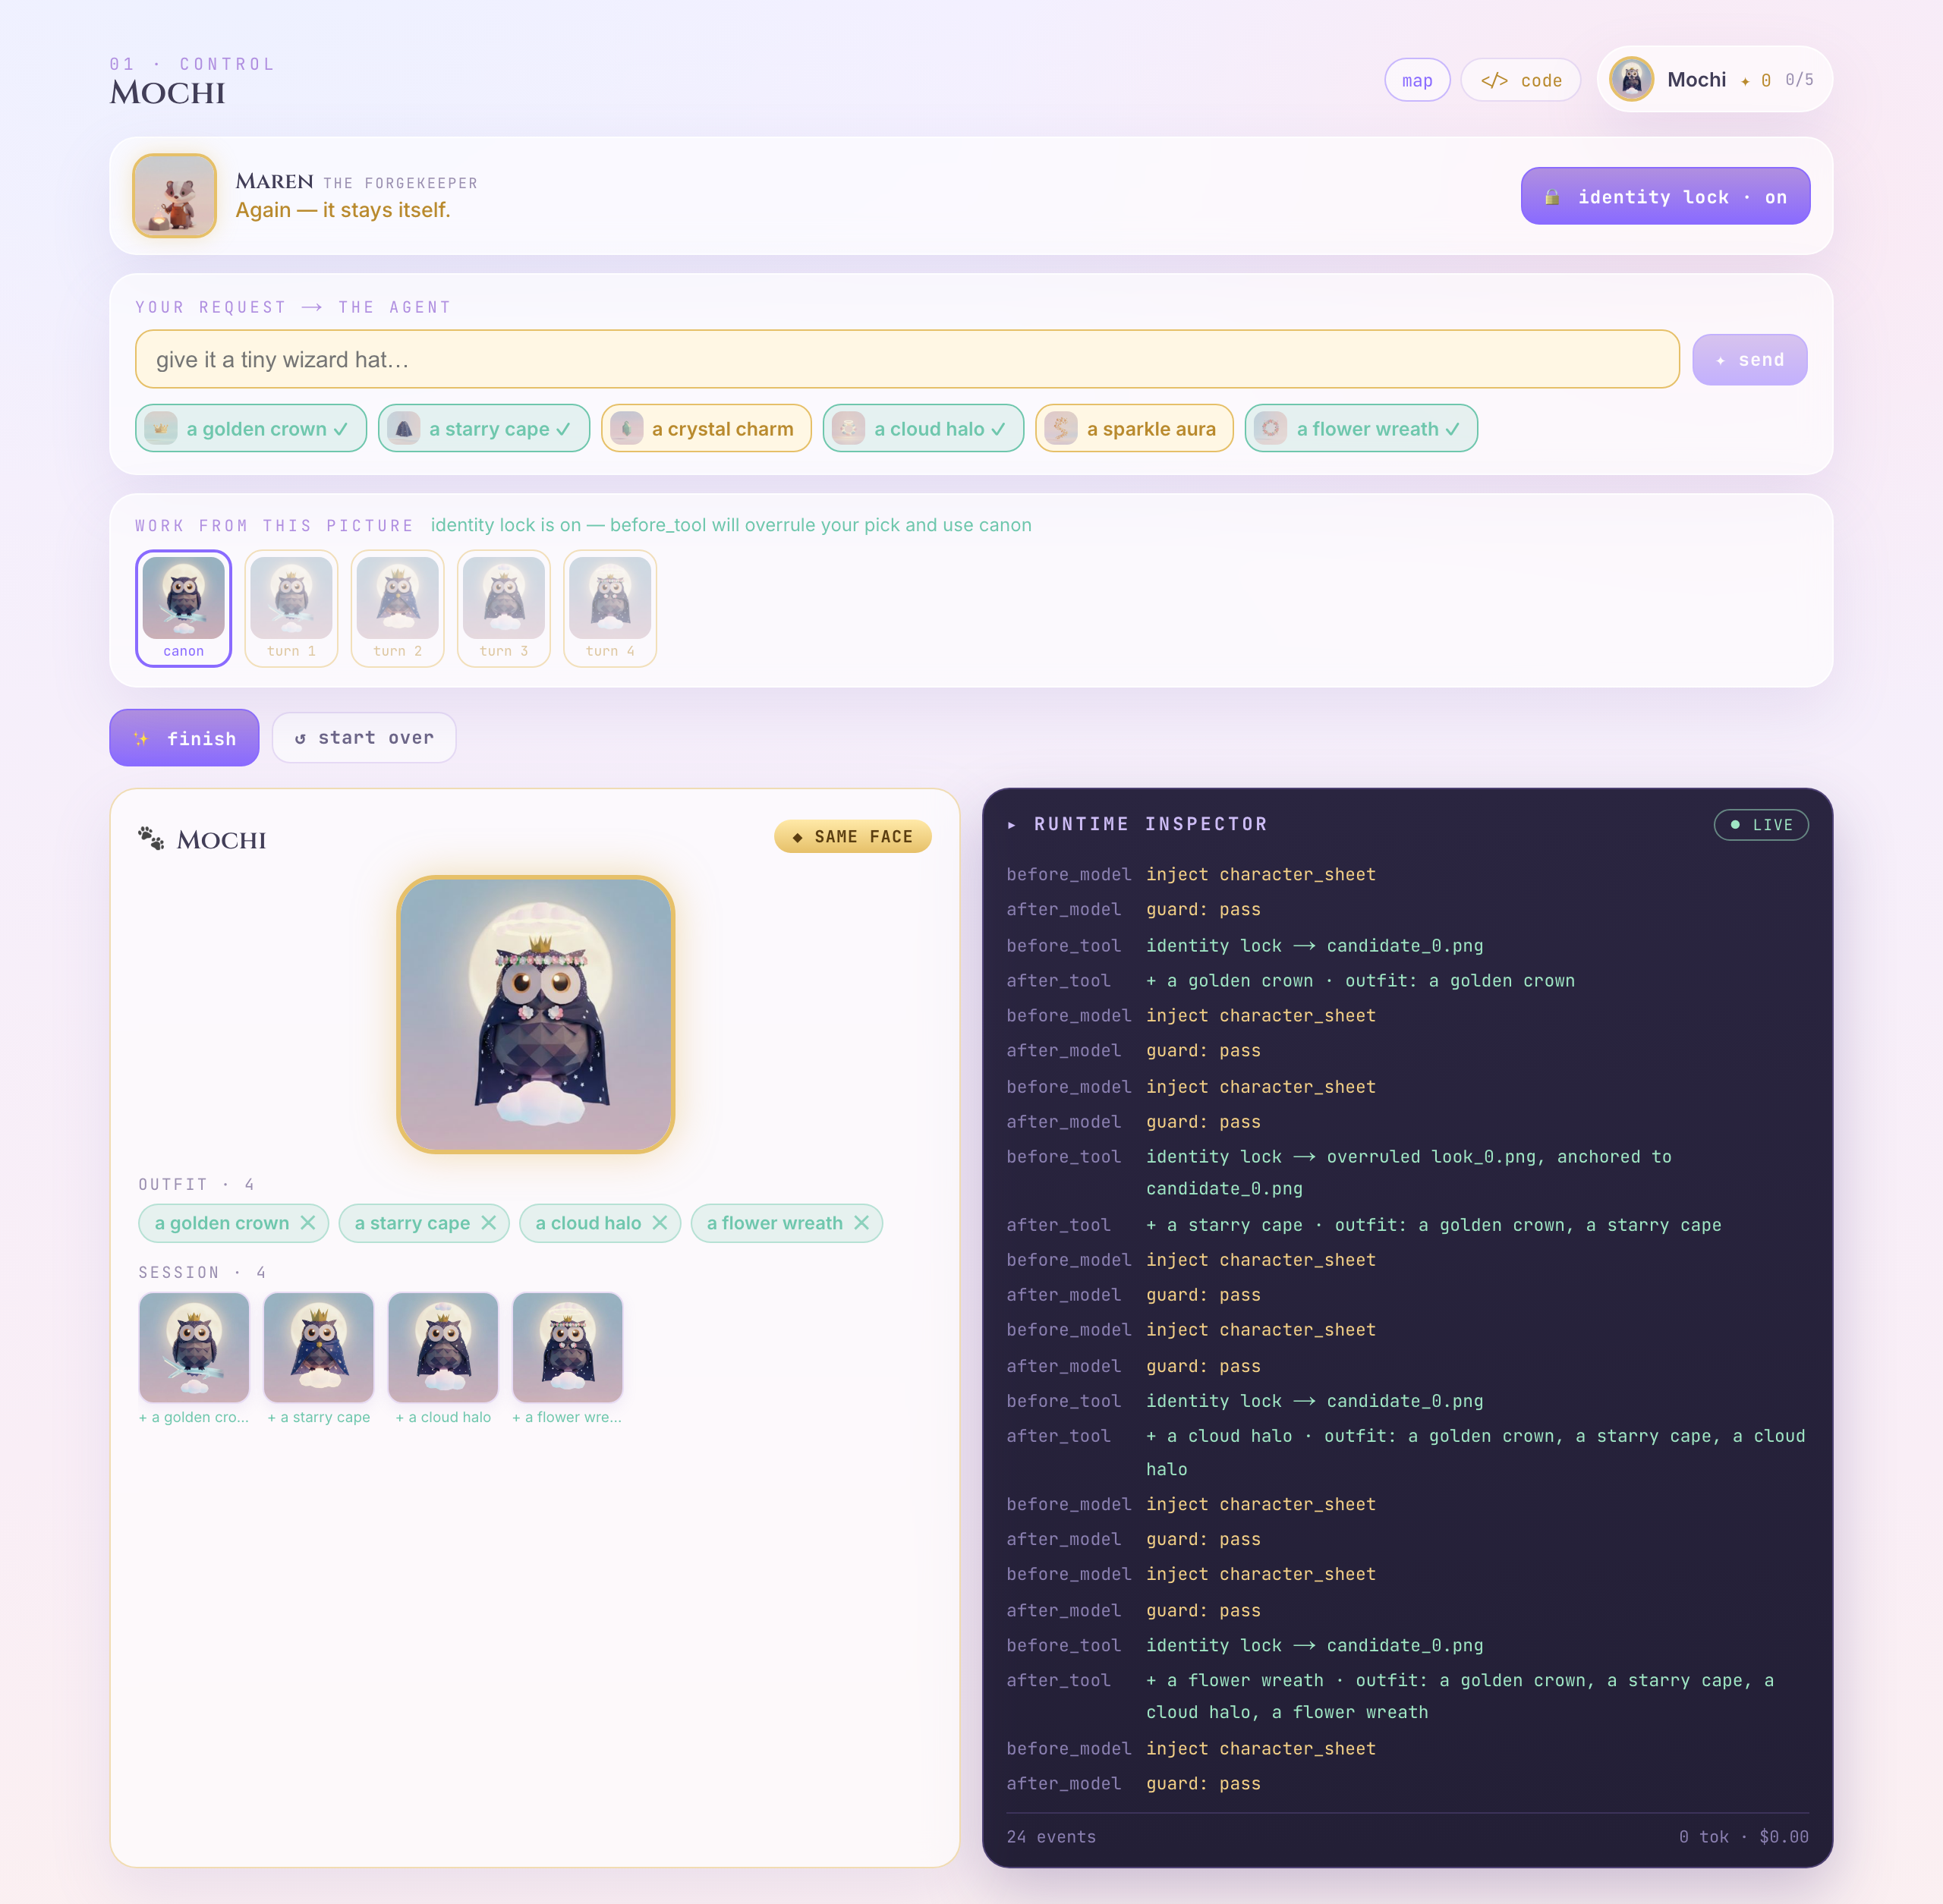1943x1904 pixels.
Task: Remove a flower wreath outfit tag
Action: tap(861, 1223)
